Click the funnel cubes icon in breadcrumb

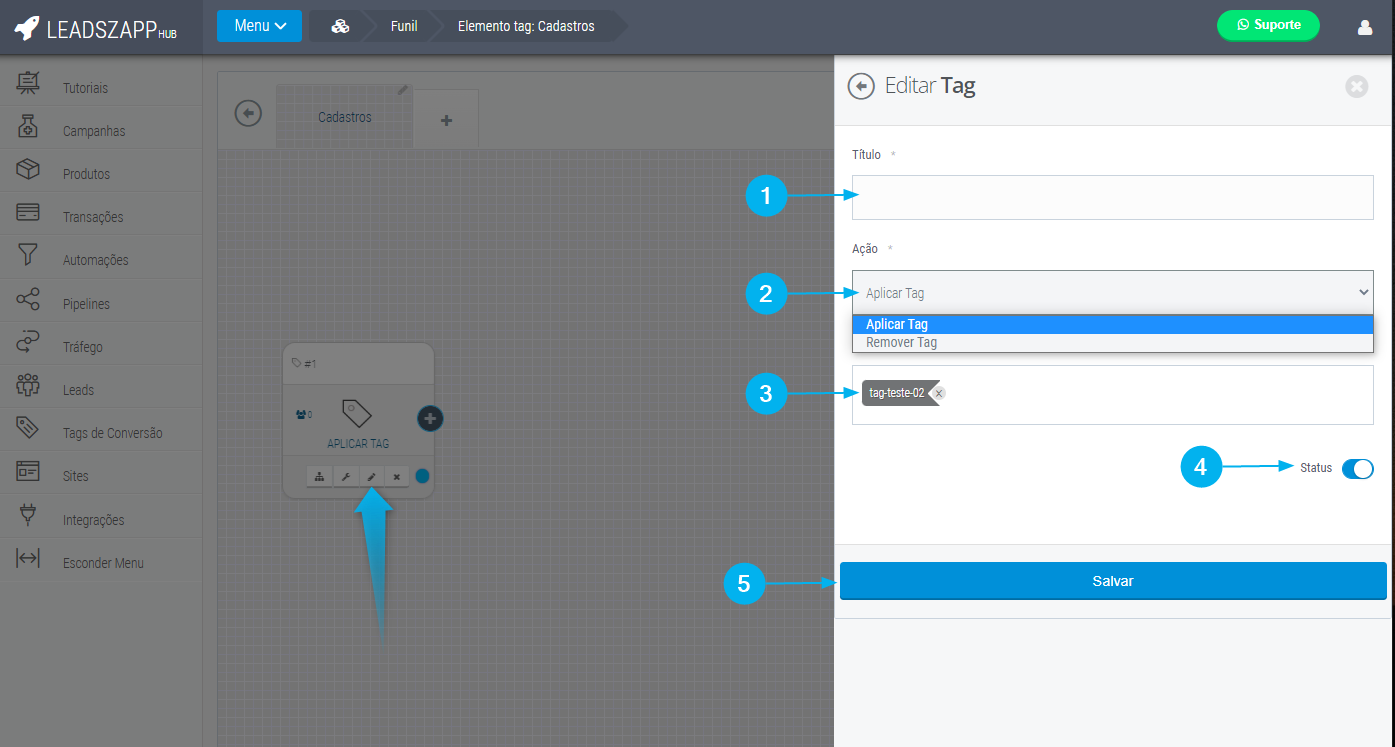point(340,26)
